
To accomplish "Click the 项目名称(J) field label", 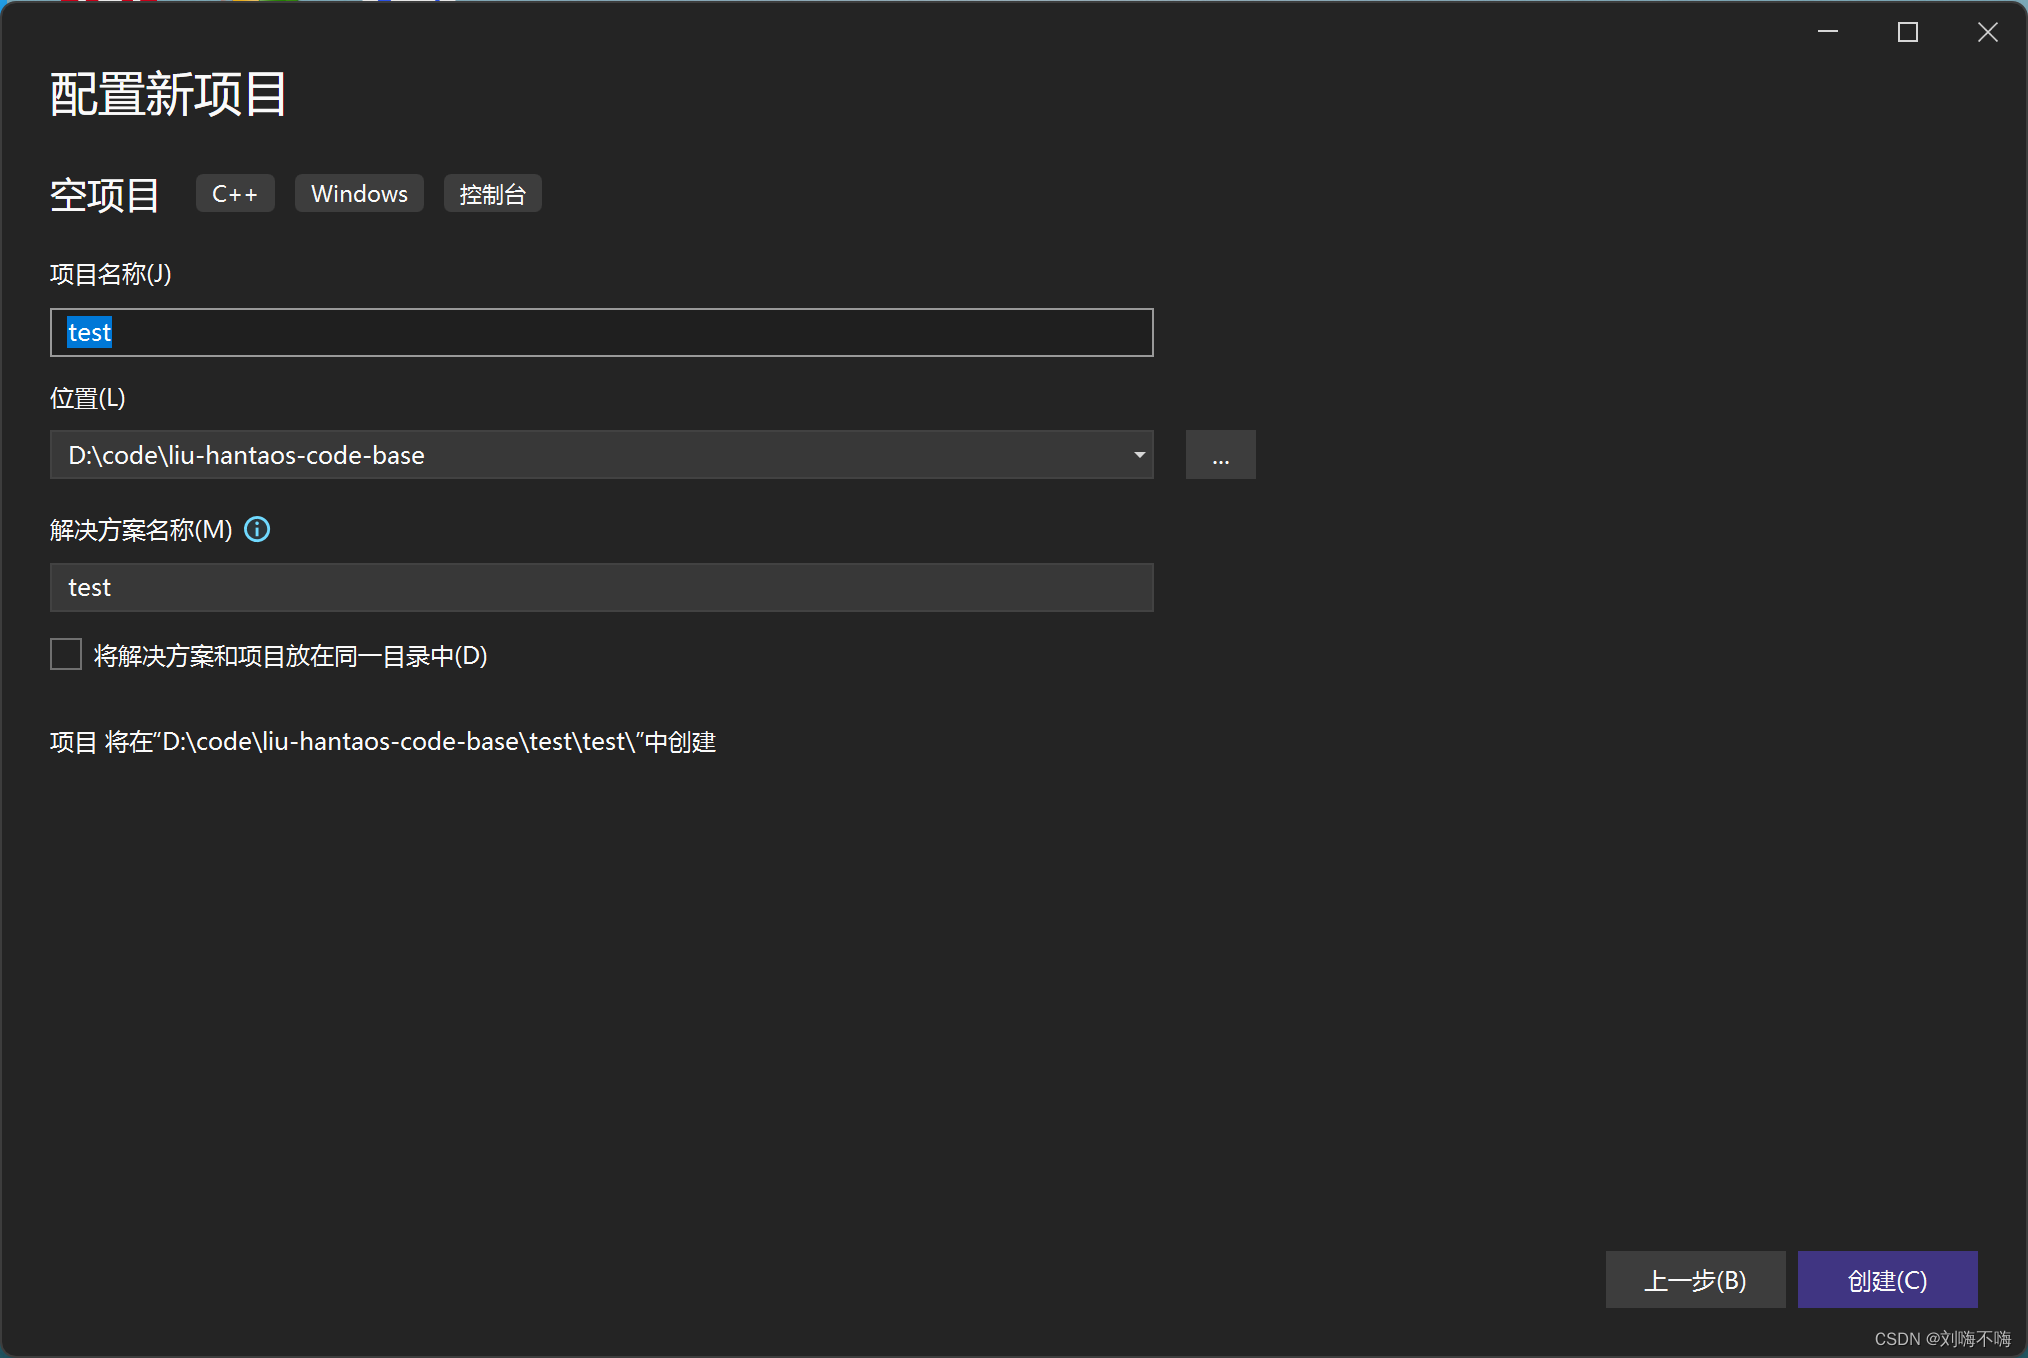I will (111, 274).
